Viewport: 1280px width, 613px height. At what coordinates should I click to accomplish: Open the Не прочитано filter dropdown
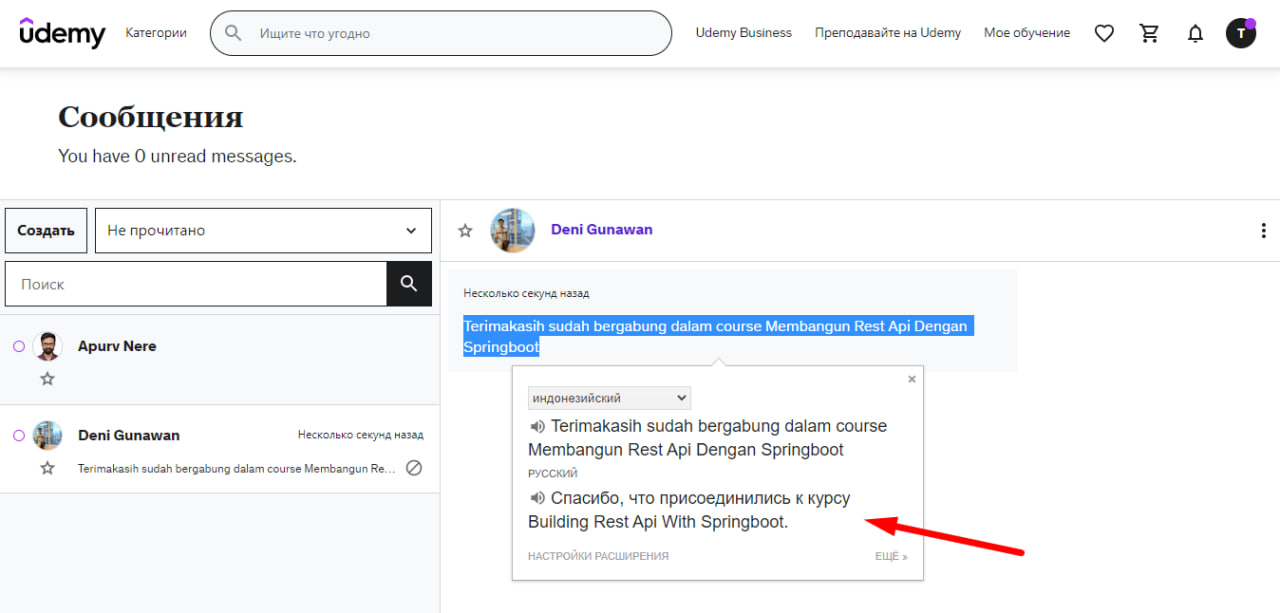tap(263, 230)
